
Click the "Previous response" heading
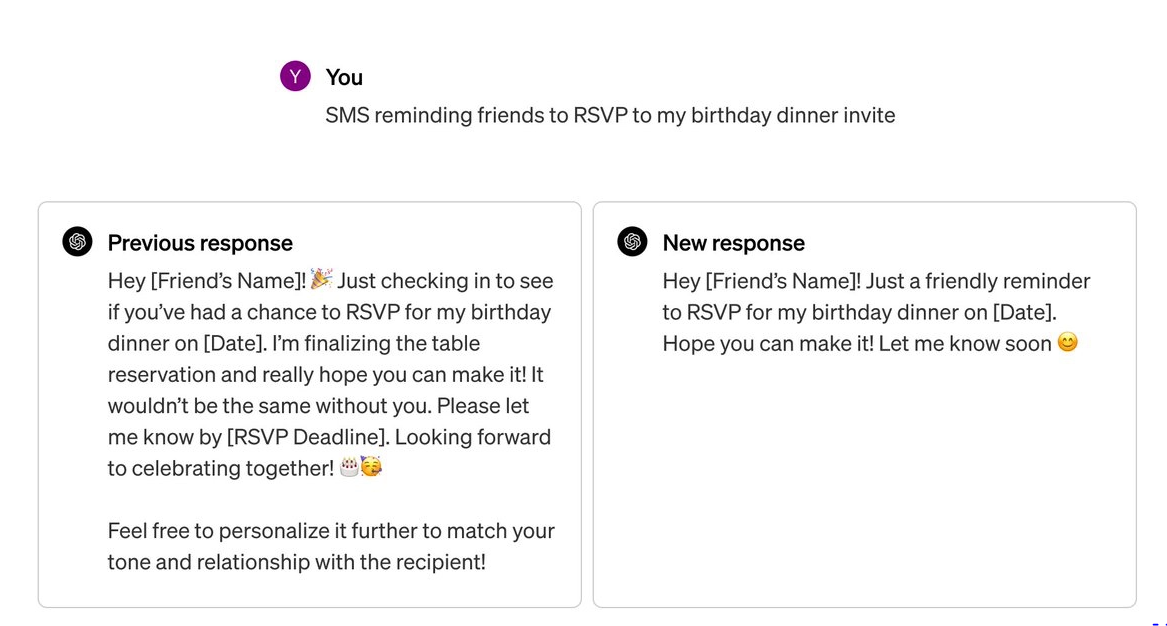200,243
